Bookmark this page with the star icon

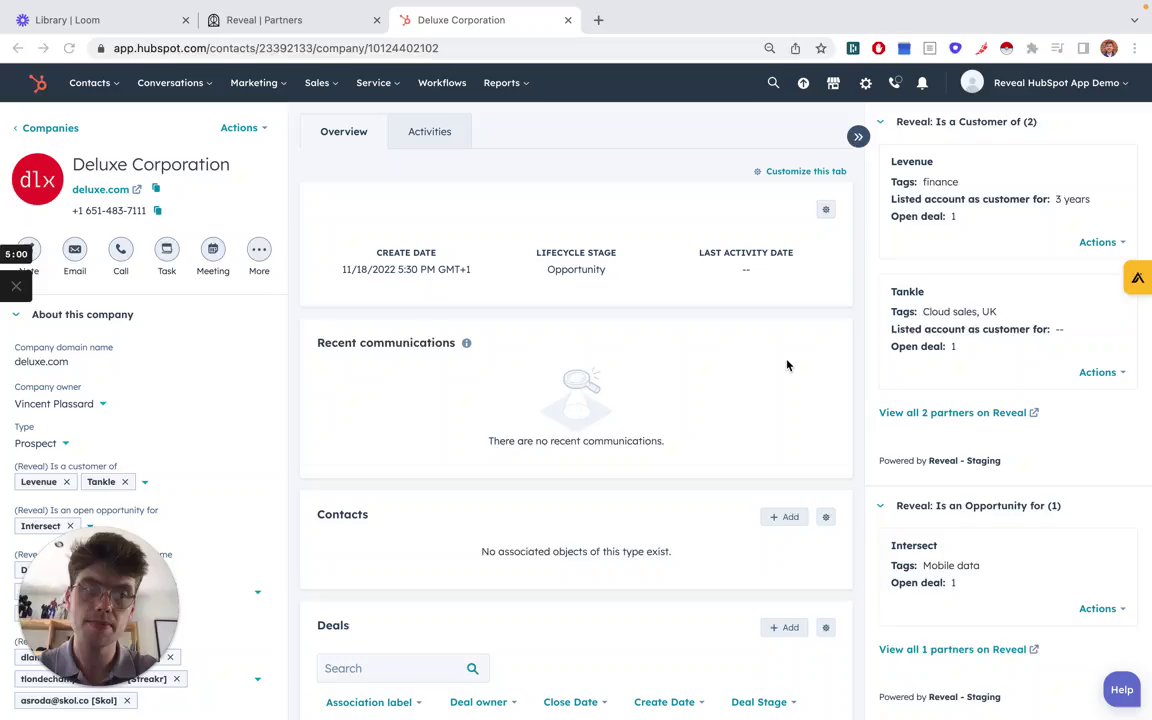tap(821, 48)
